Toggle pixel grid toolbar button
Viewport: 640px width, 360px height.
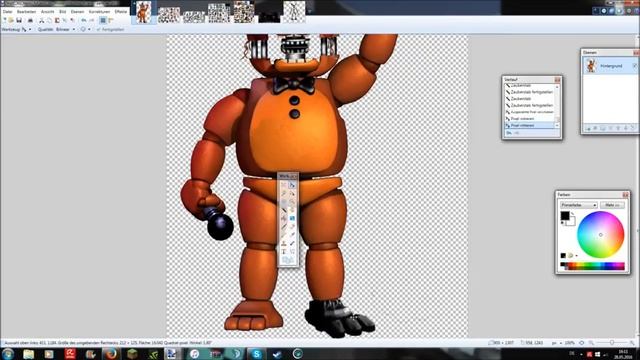[x=103, y=20]
